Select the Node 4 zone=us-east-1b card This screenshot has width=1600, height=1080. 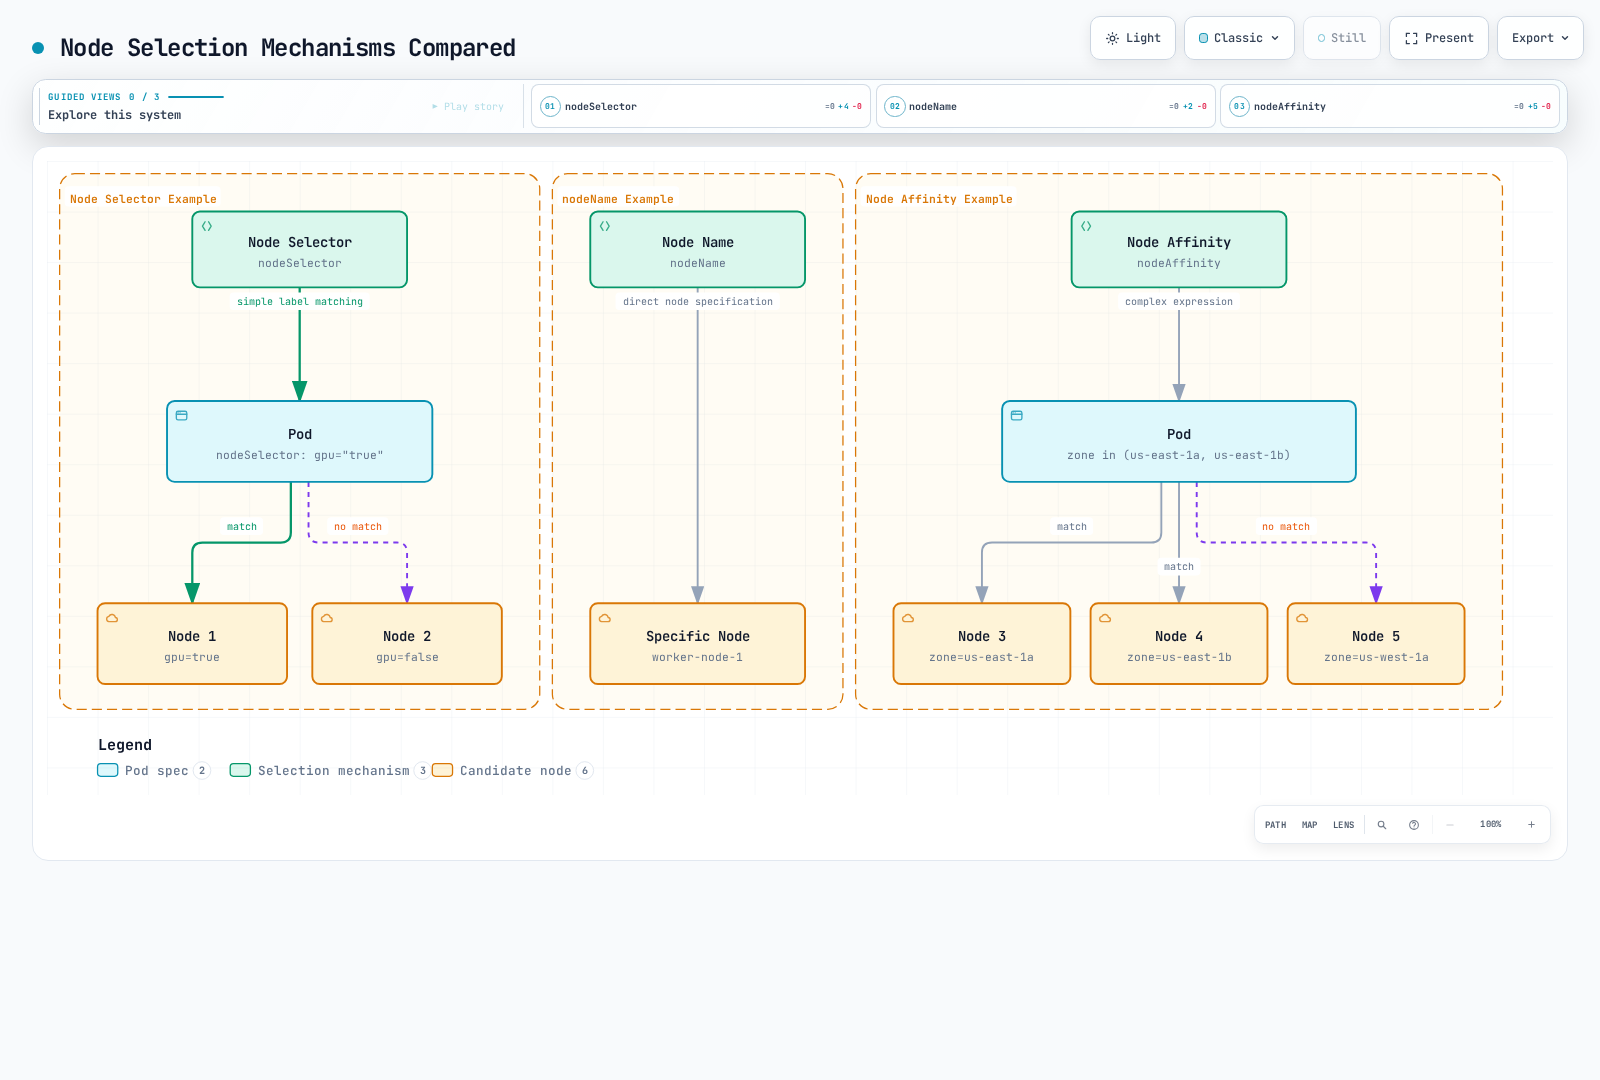point(1179,644)
